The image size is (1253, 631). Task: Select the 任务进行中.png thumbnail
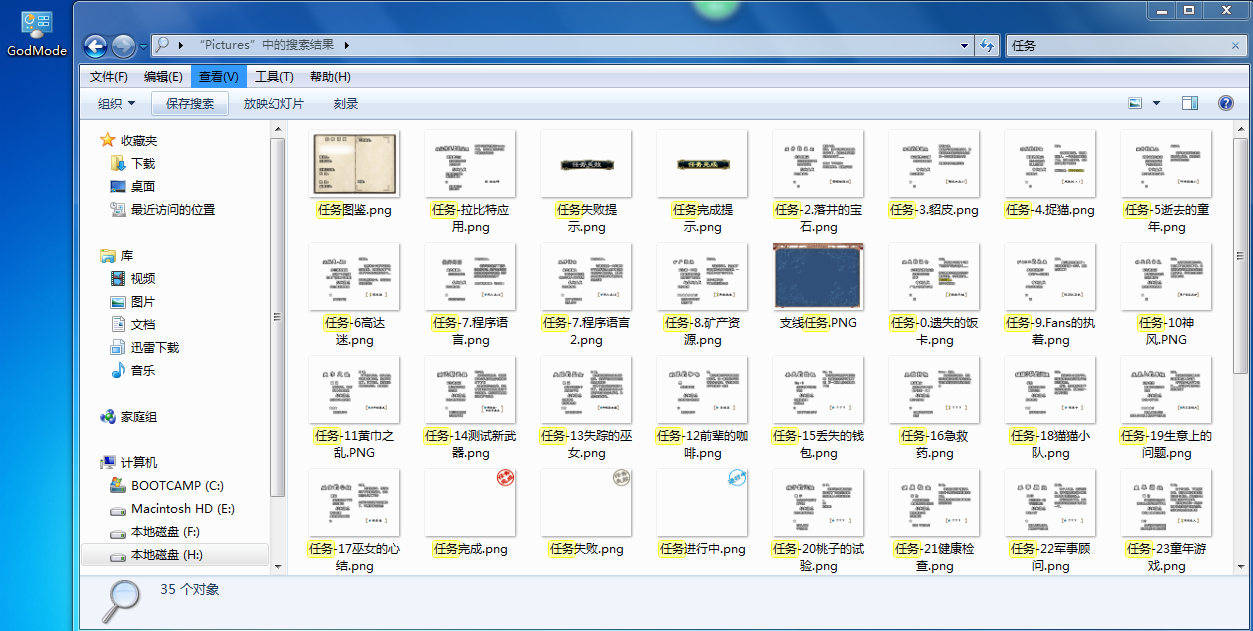click(702, 502)
